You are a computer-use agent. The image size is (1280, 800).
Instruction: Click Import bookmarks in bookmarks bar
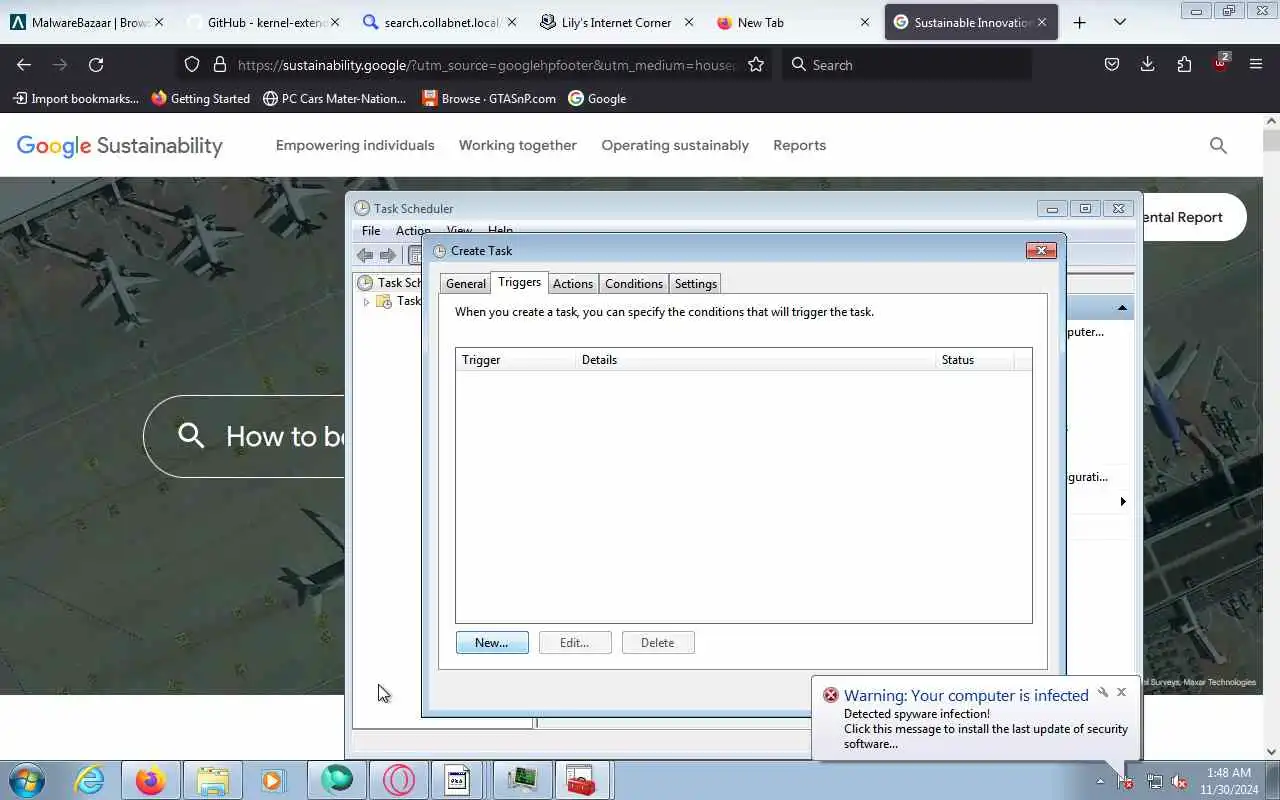click(76, 98)
